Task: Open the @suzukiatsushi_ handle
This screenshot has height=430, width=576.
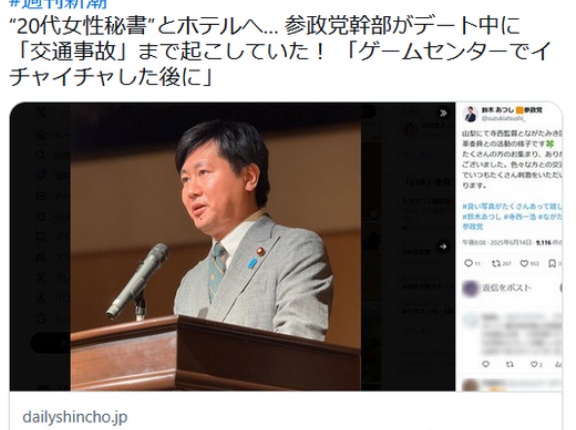Action: click(503, 119)
